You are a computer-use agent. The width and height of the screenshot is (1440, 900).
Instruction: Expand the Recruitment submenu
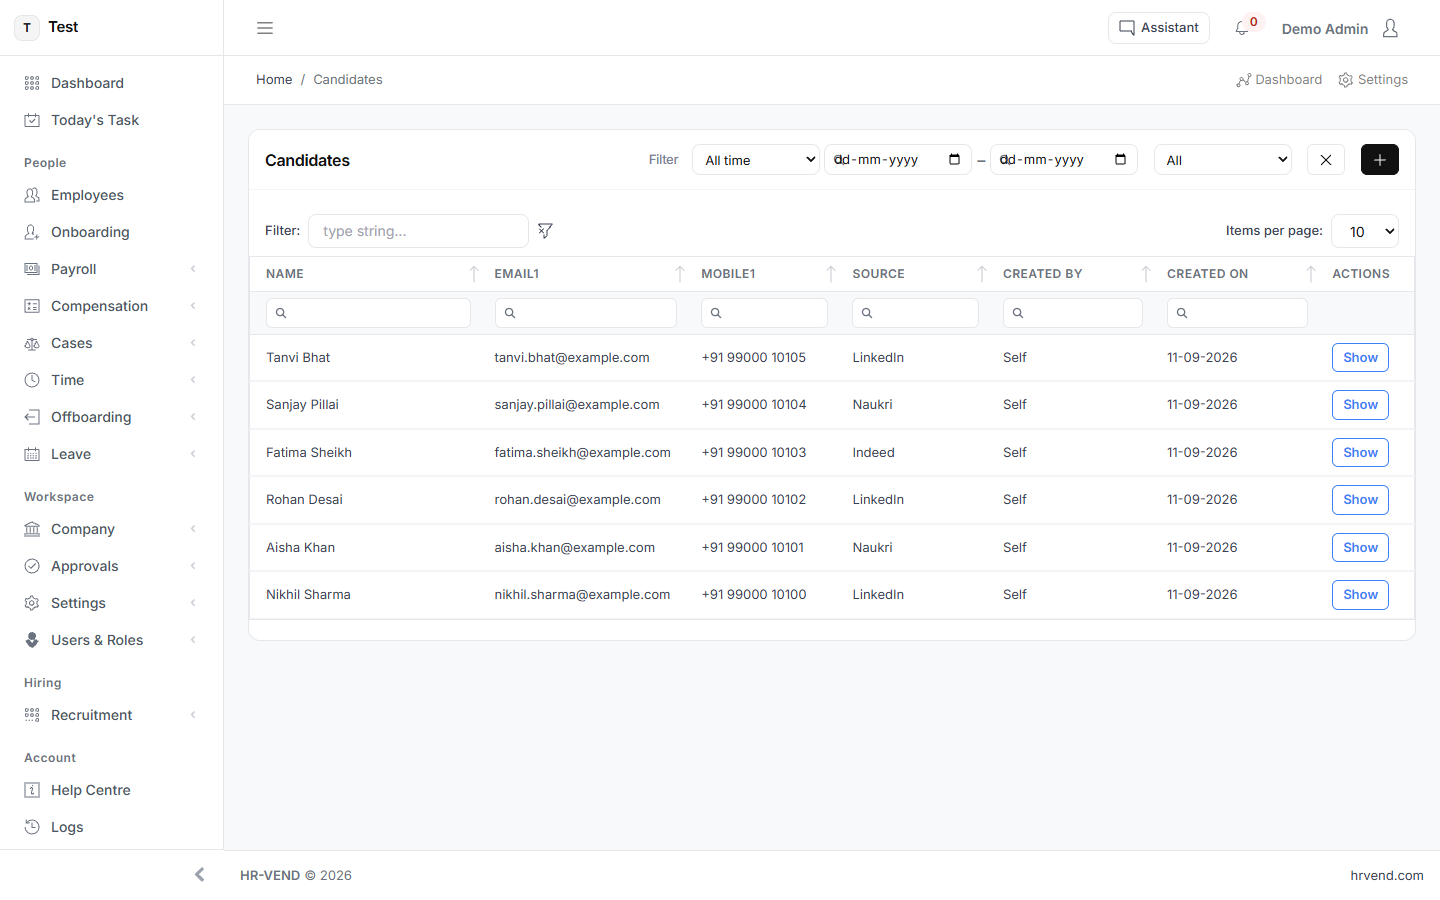tap(111, 715)
